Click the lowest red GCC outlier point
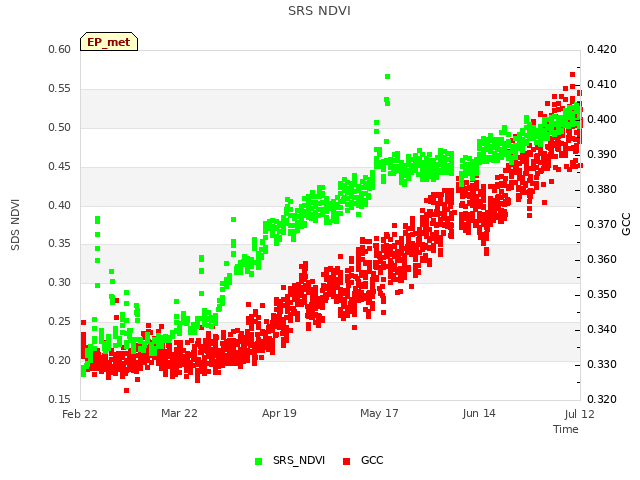The height and width of the screenshot is (480, 640). pos(127,391)
